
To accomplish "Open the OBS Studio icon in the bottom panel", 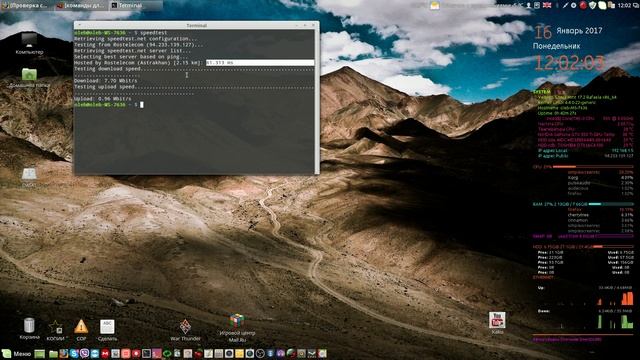I will [x=260, y=353].
